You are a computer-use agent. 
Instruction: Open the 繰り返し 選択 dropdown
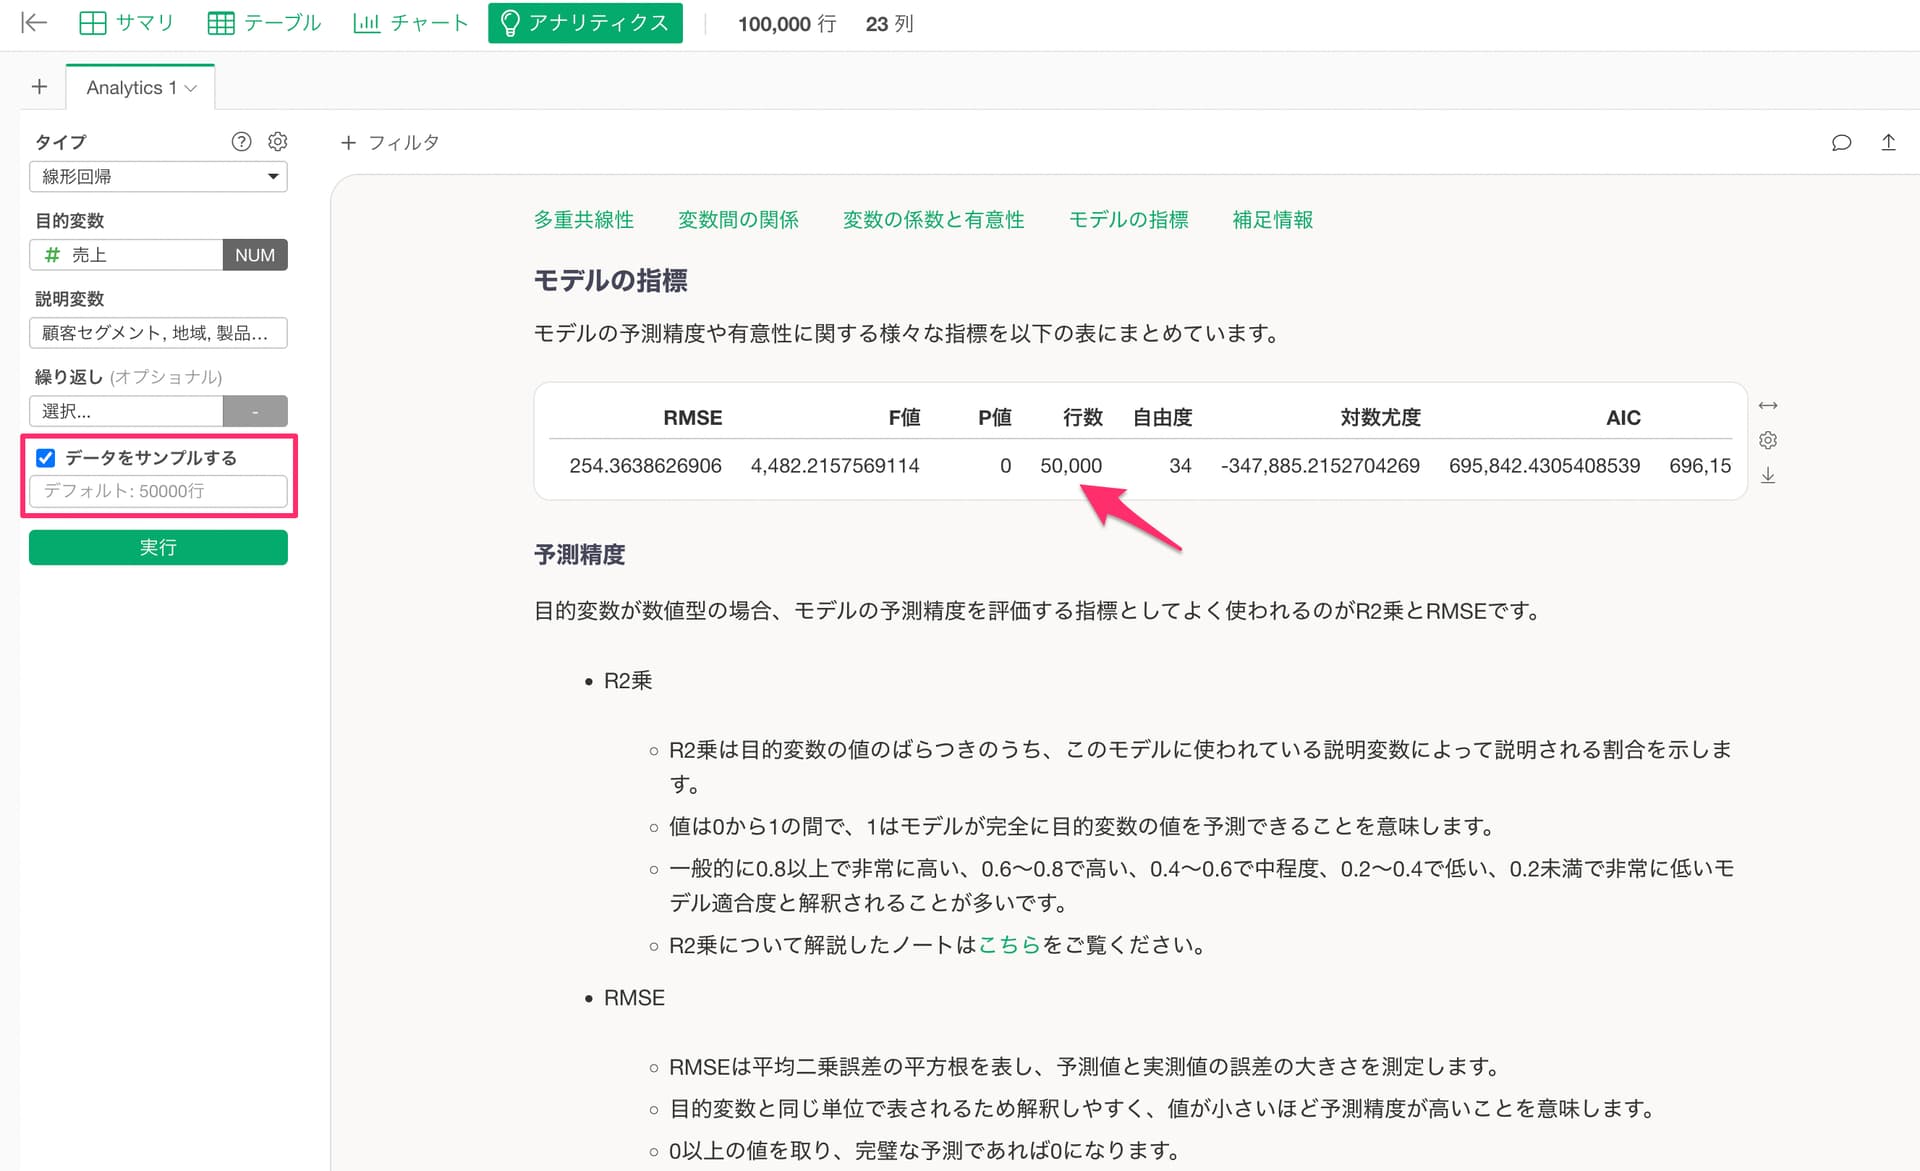[126, 411]
